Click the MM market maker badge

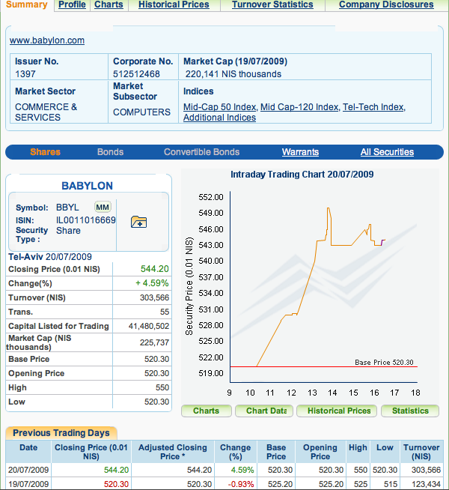tap(102, 207)
